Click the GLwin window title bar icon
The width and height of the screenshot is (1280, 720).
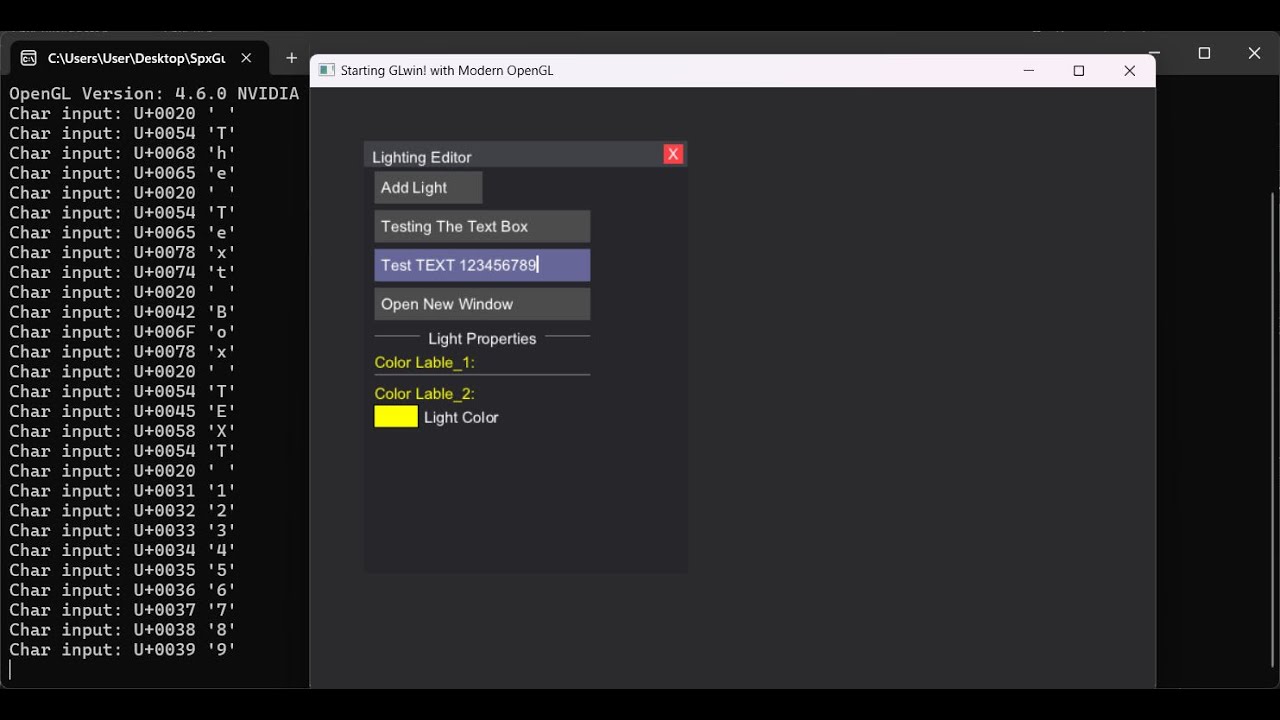(326, 70)
